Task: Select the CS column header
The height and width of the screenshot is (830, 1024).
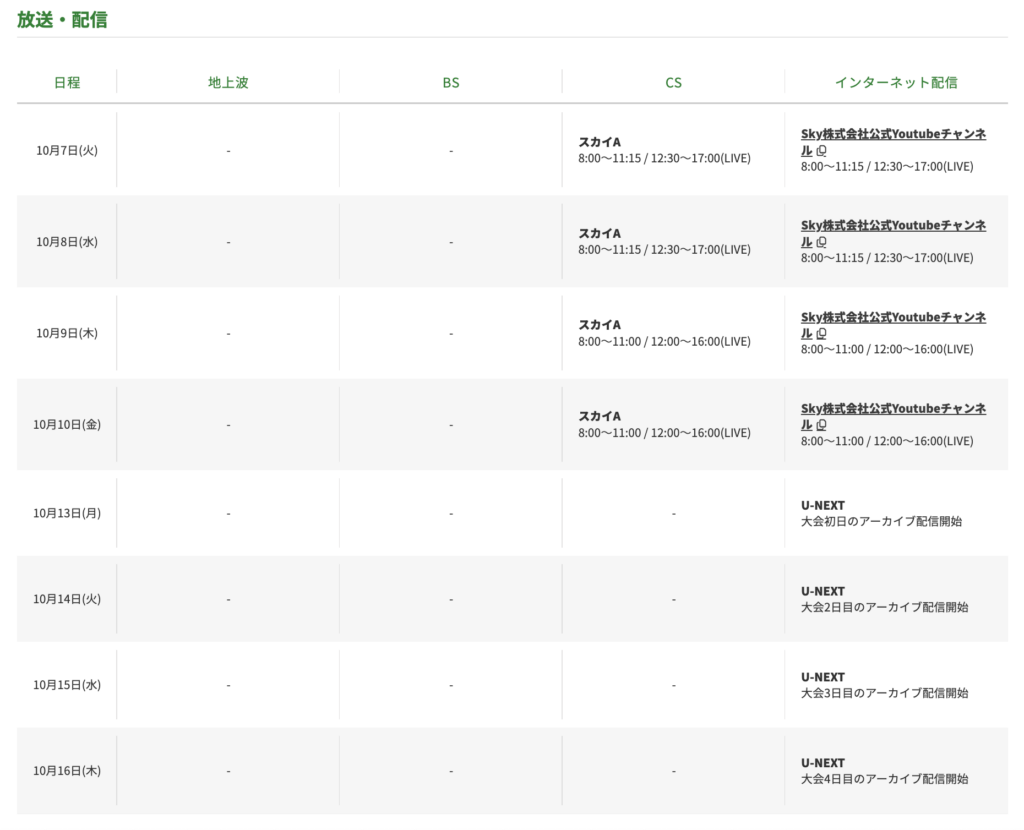Action: pyautogui.click(x=673, y=82)
